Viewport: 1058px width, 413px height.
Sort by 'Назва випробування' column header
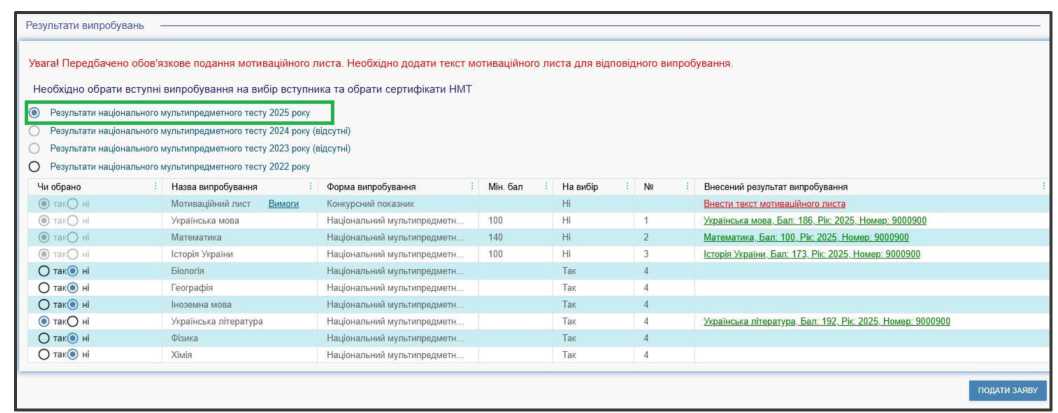[215, 187]
